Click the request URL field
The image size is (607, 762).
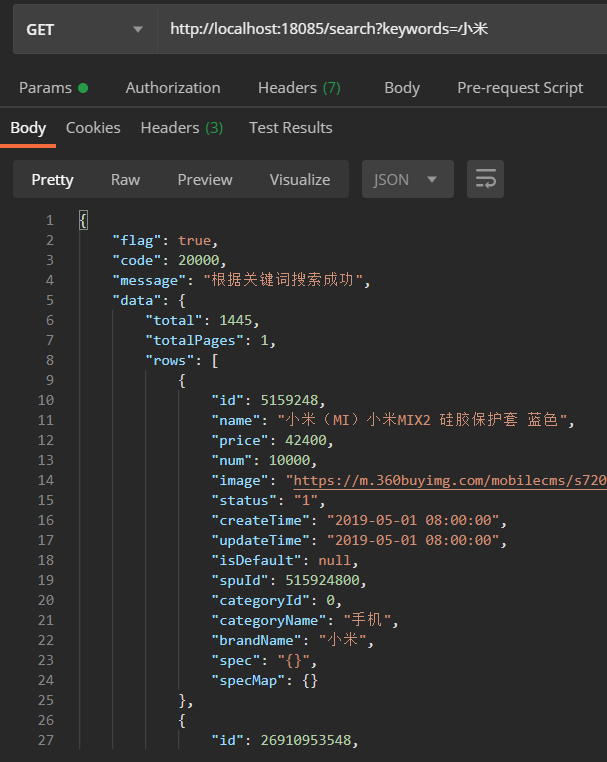point(380,30)
